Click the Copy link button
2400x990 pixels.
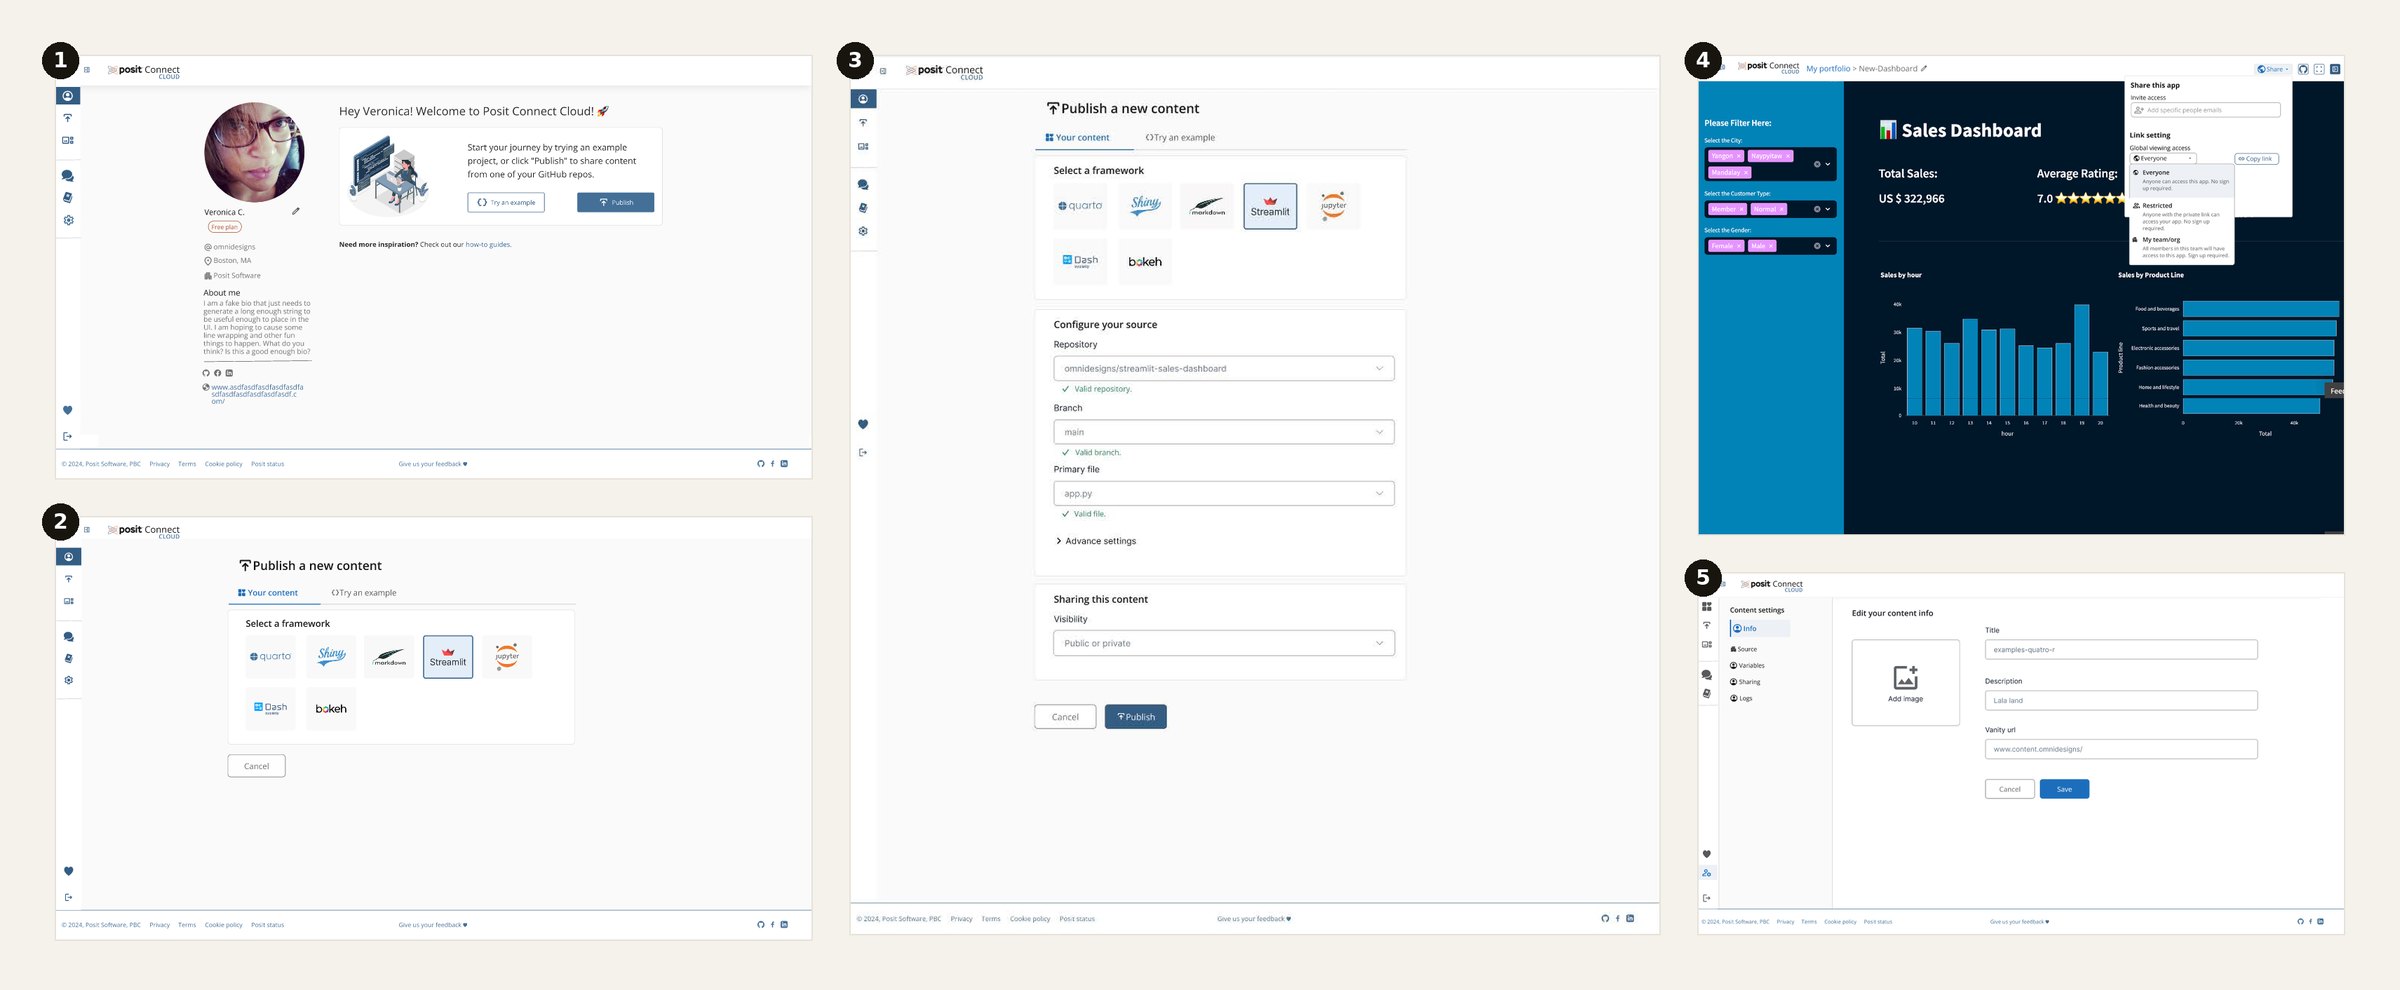coord(2256,158)
